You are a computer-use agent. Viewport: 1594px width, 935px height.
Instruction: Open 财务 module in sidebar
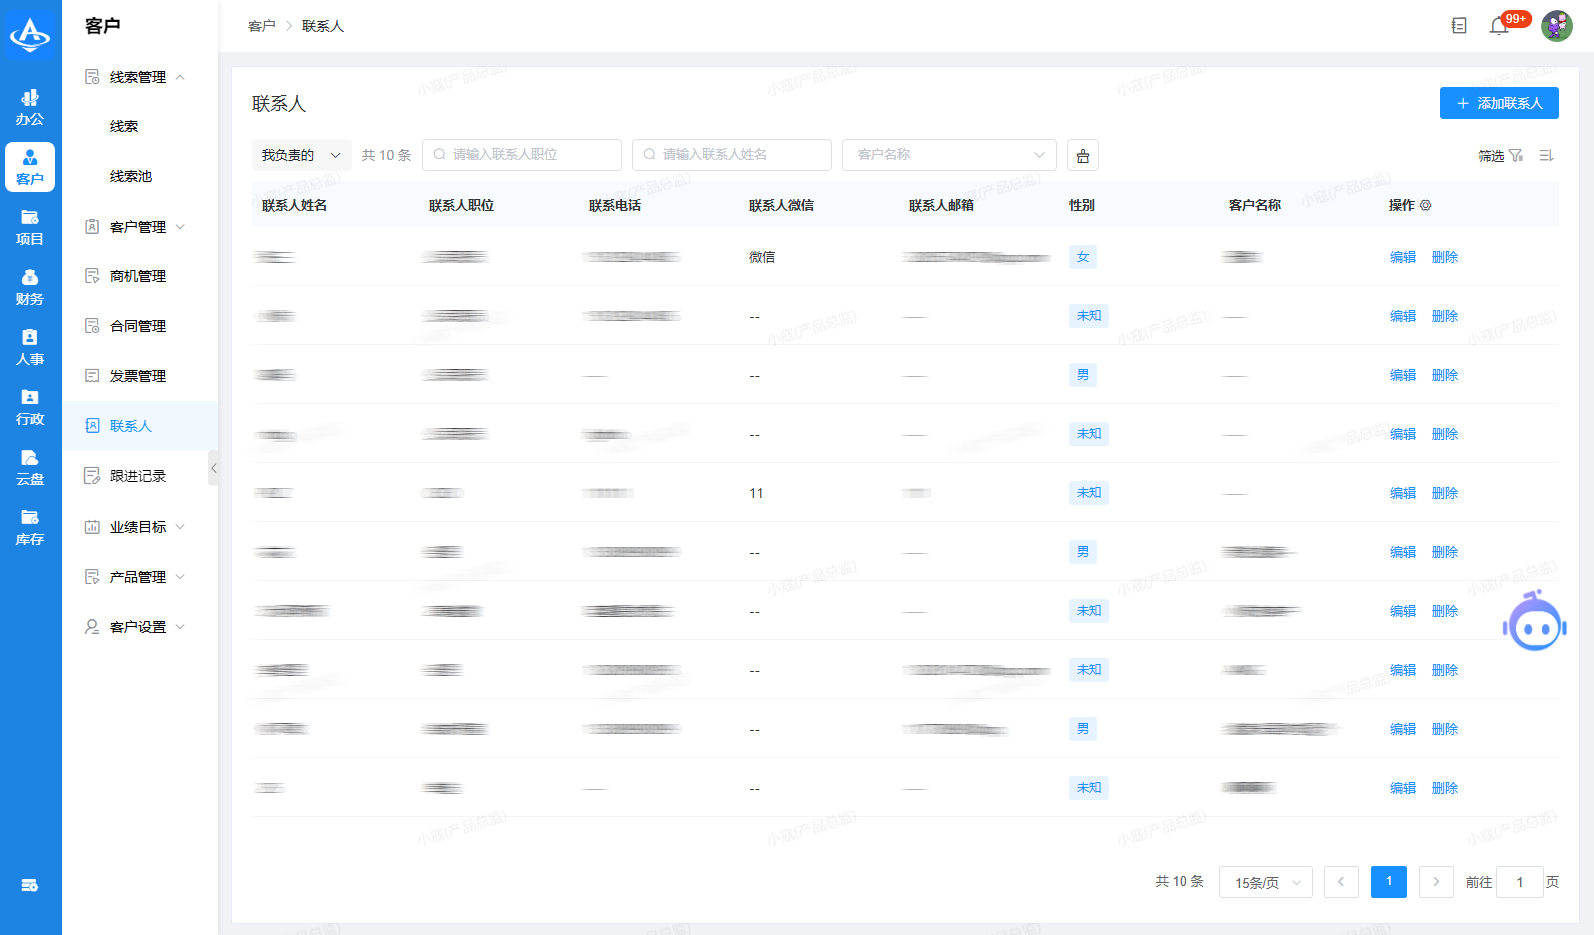coord(30,287)
